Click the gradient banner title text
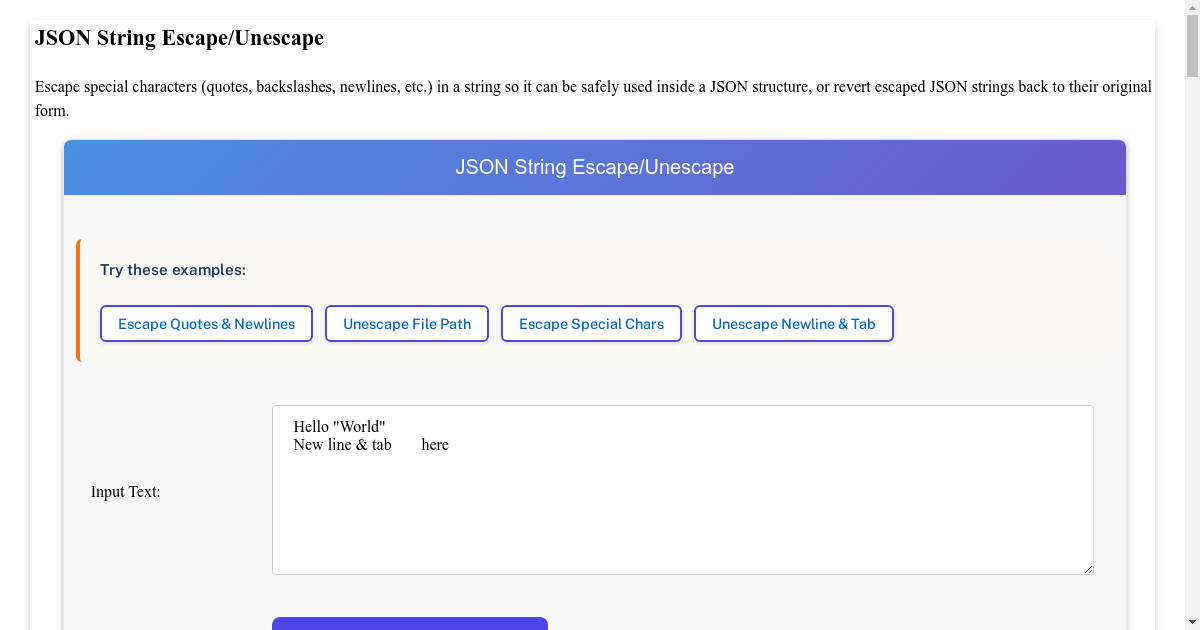Image resolution: width=1200 pixels, height=630 pixels. 594,167
